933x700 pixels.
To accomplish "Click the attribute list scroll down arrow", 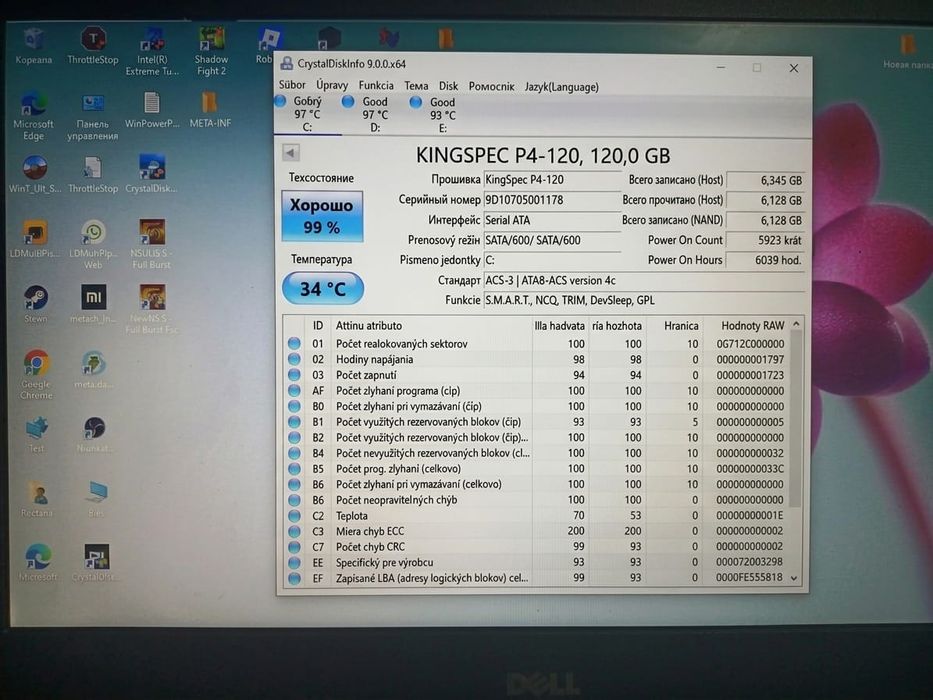I will [x=794, y=578].
